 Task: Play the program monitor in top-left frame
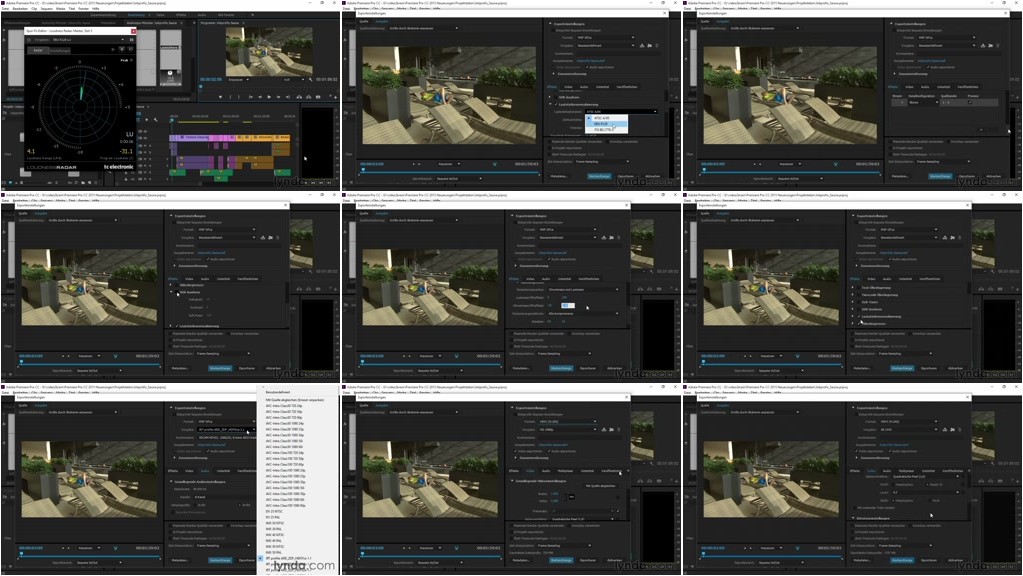[x=269, y=97]
